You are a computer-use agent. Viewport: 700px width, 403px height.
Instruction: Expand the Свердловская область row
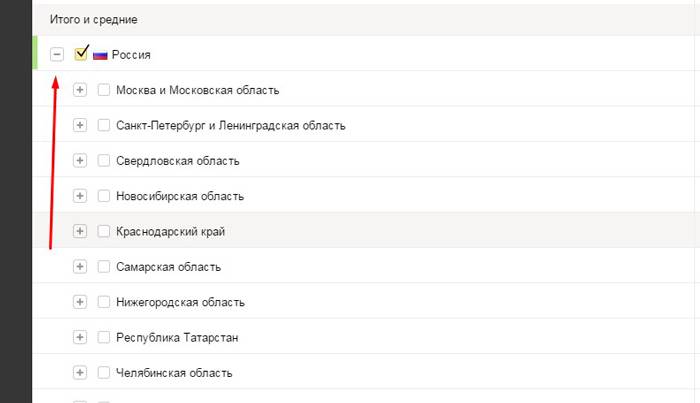(x=81, y=161)
